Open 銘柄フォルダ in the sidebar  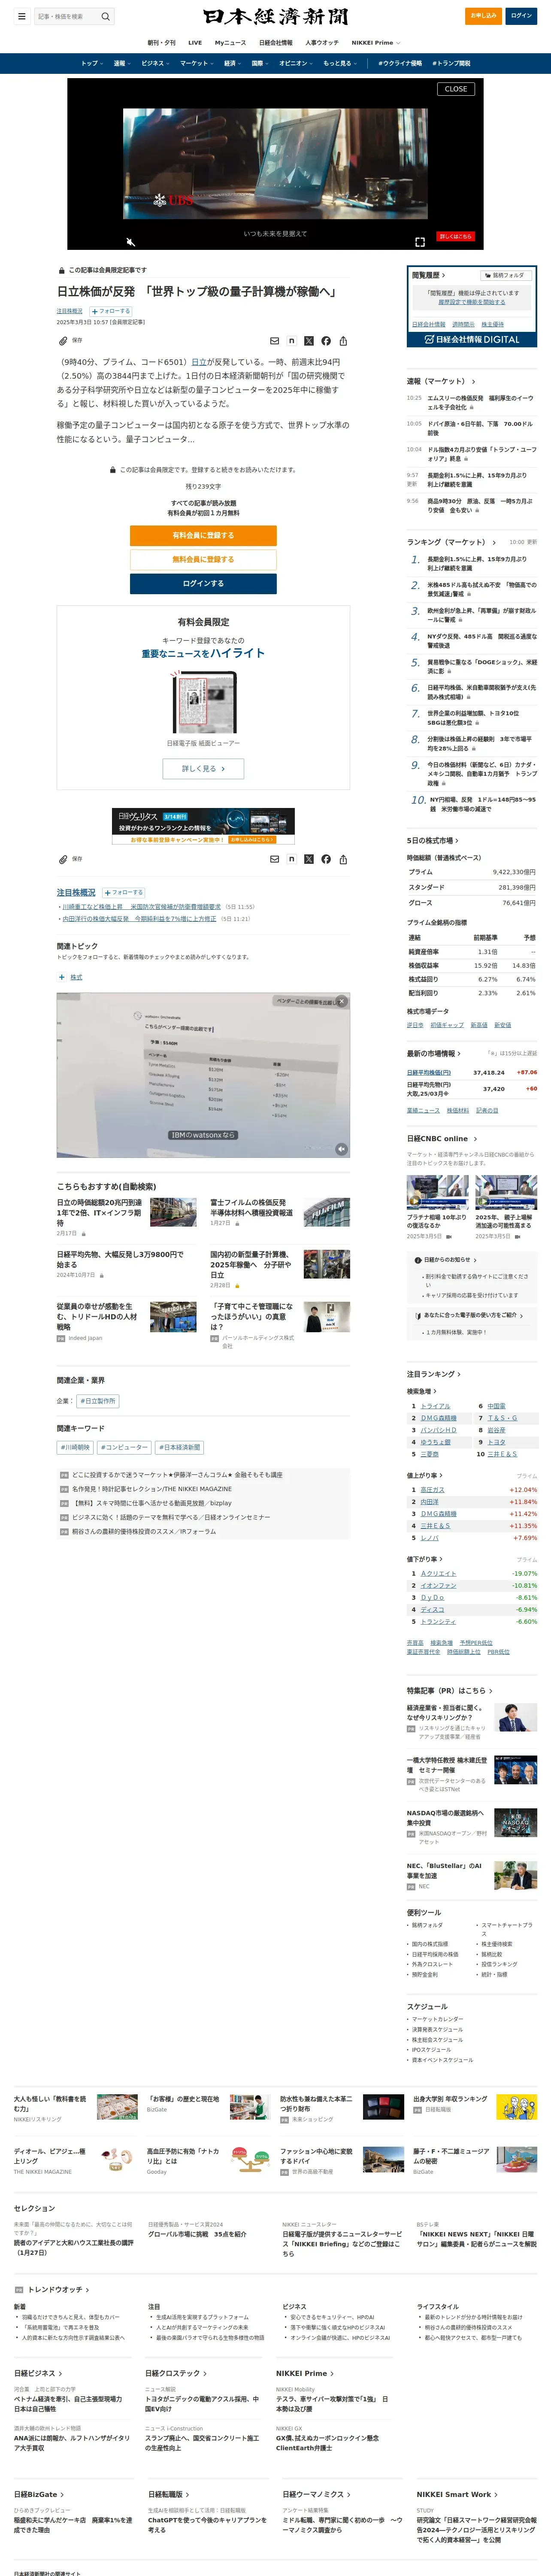point(505,275)
